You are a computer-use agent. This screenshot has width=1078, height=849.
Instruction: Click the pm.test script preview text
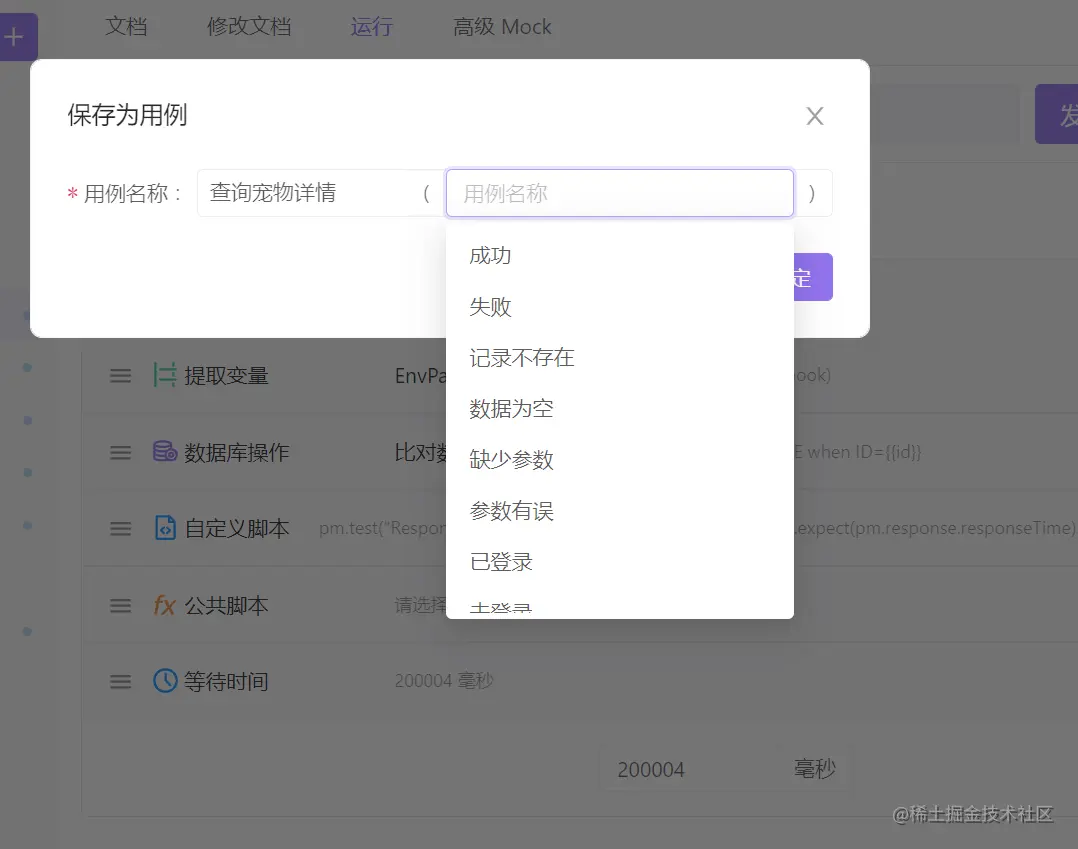point(382,528)
